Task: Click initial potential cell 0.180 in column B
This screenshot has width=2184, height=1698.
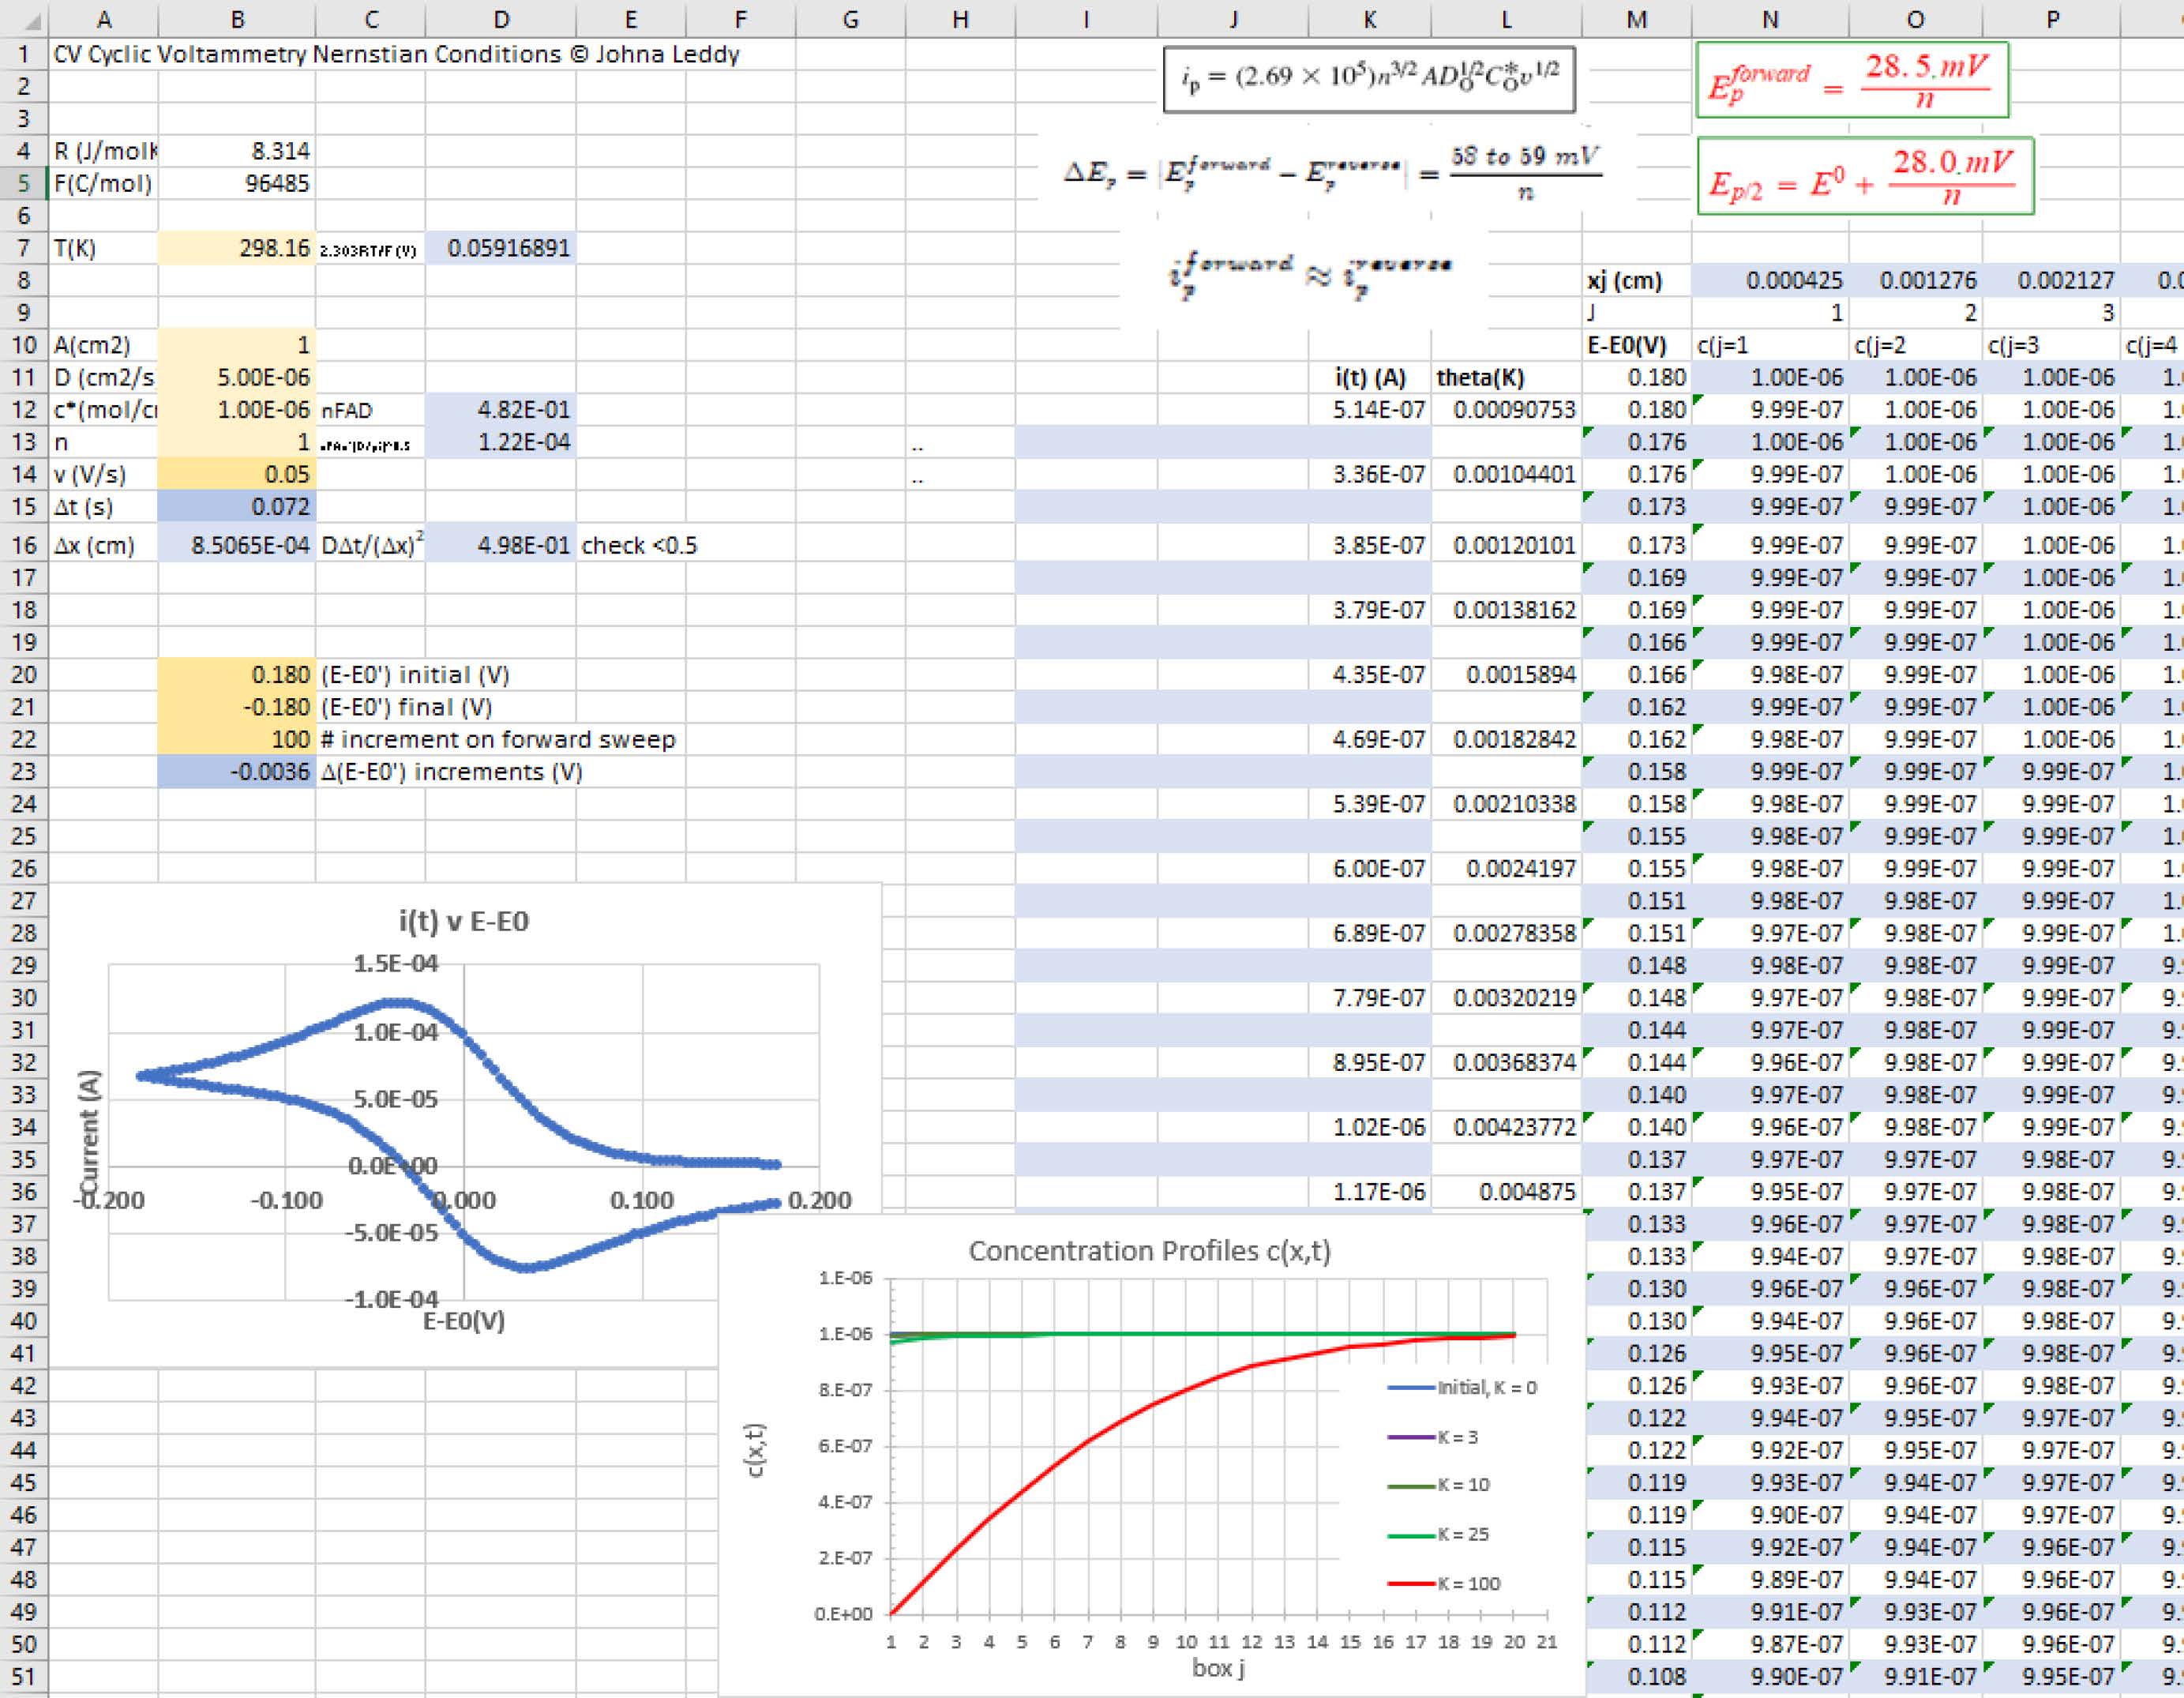Action: click(x=237, y=675)
